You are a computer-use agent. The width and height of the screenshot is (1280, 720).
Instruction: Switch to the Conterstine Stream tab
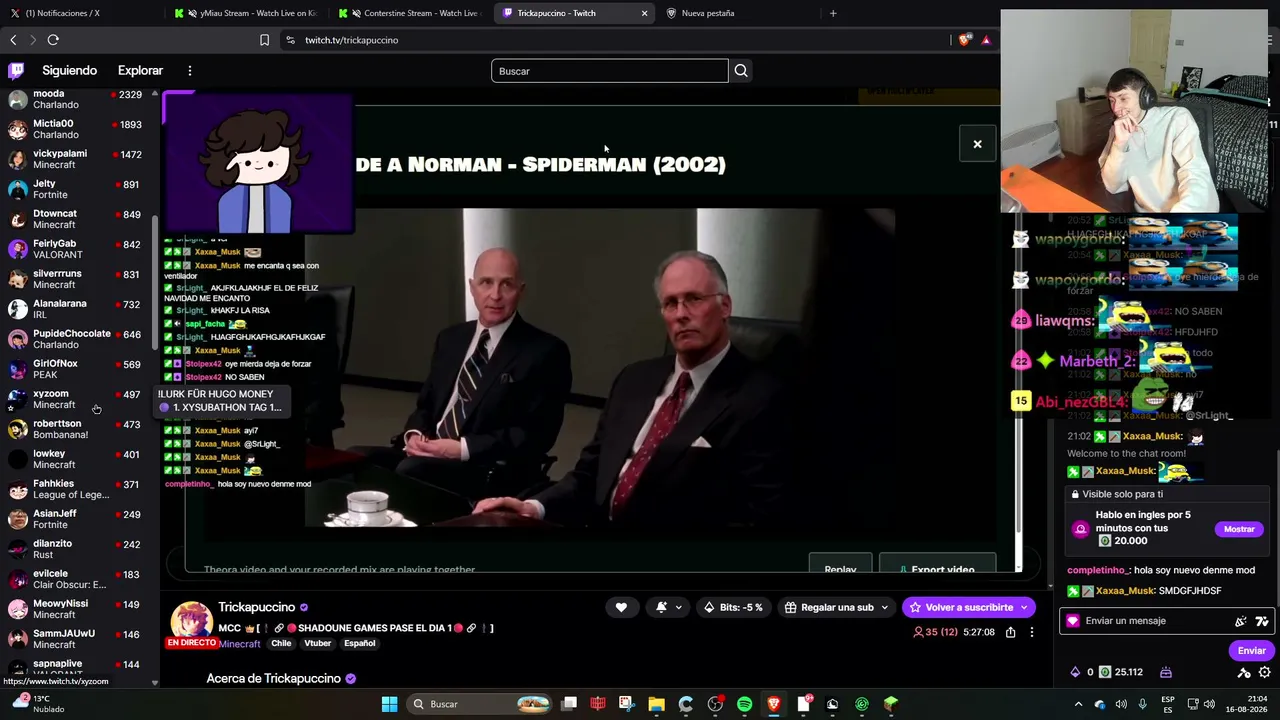click(x=410, y=13)
